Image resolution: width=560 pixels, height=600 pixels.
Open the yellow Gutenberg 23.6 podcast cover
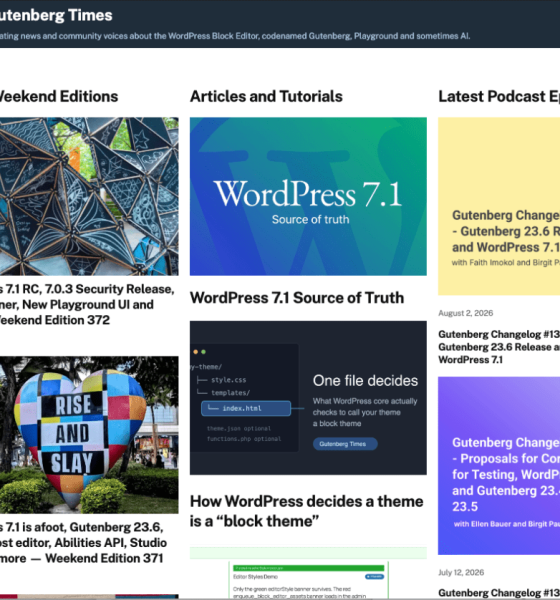[x=499, y=206]
